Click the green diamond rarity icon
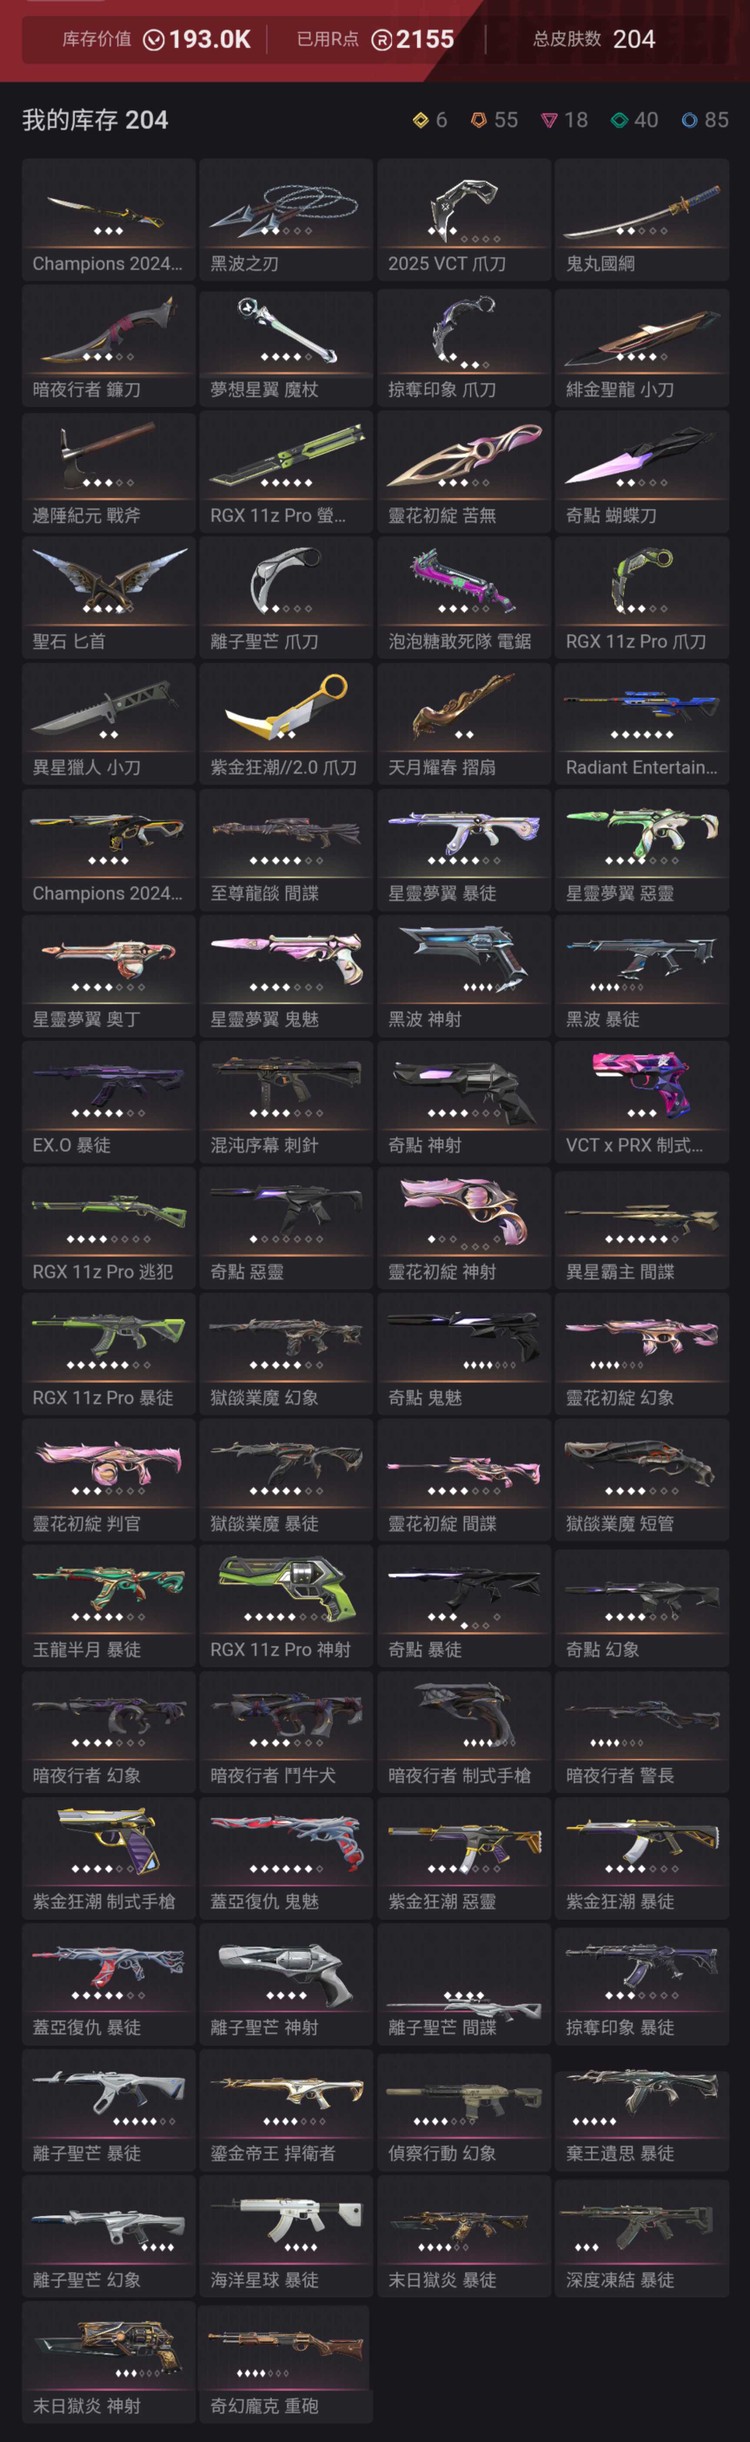750x2442 pixels. pos(619,120)
